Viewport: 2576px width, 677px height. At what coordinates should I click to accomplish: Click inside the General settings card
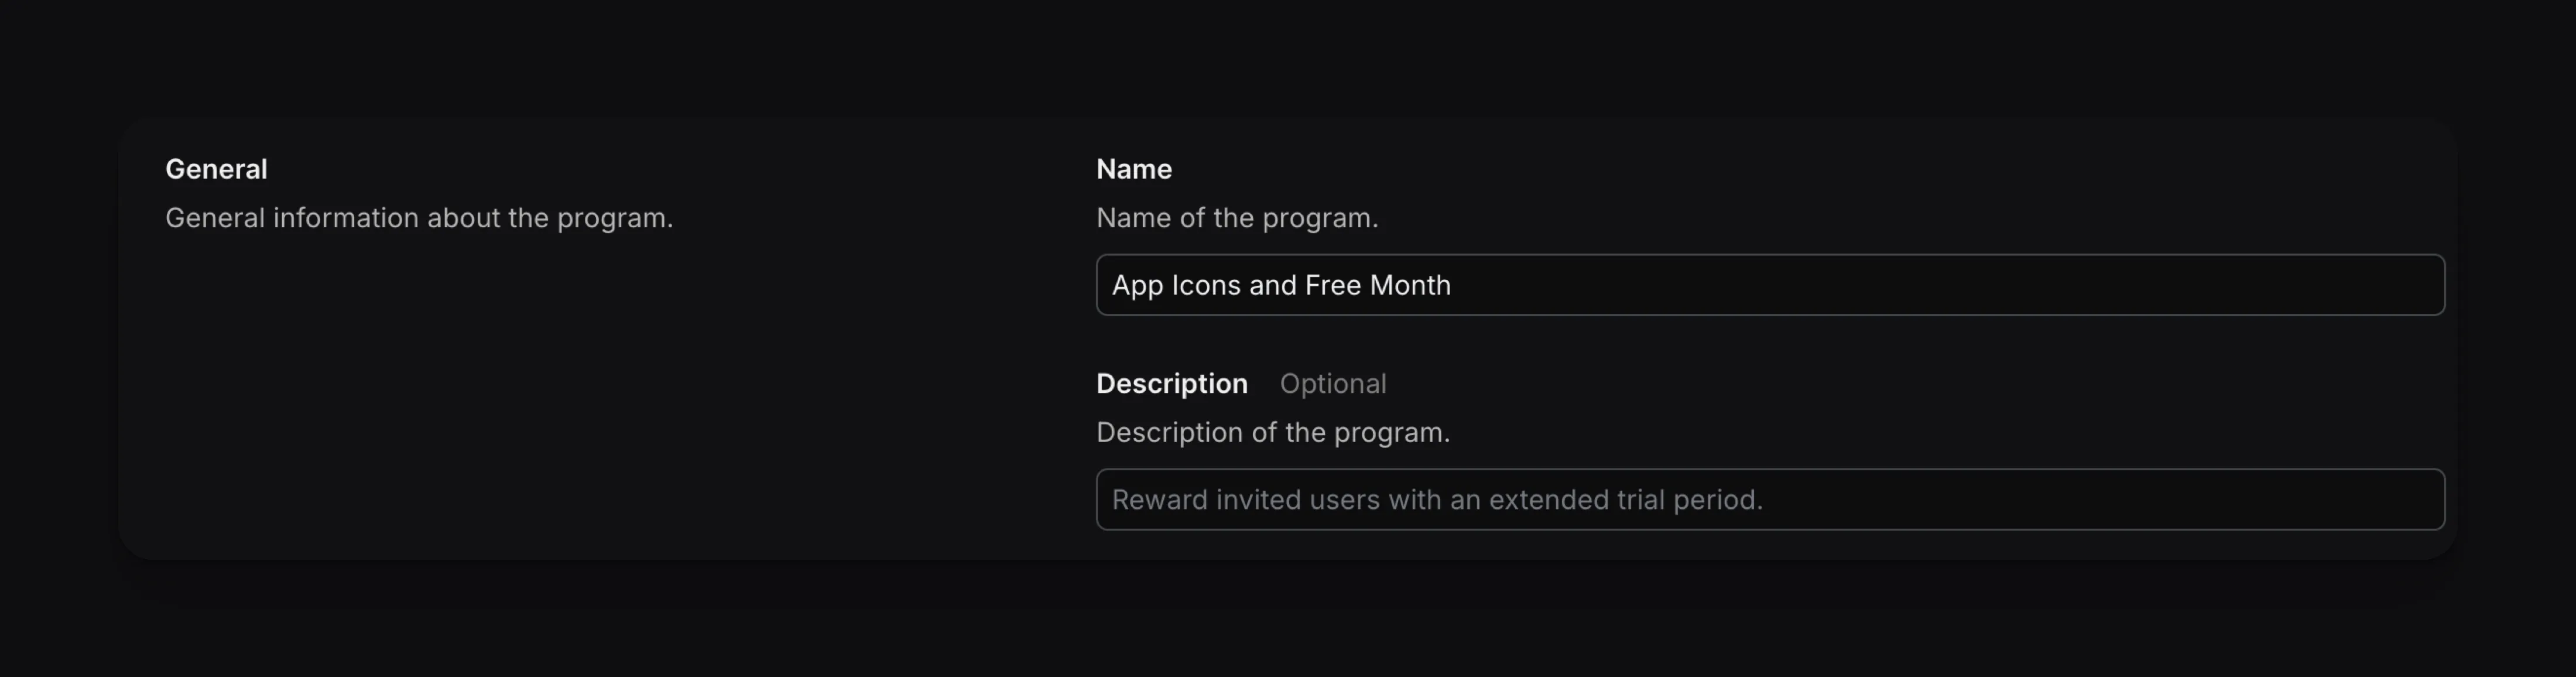(600, 400)
